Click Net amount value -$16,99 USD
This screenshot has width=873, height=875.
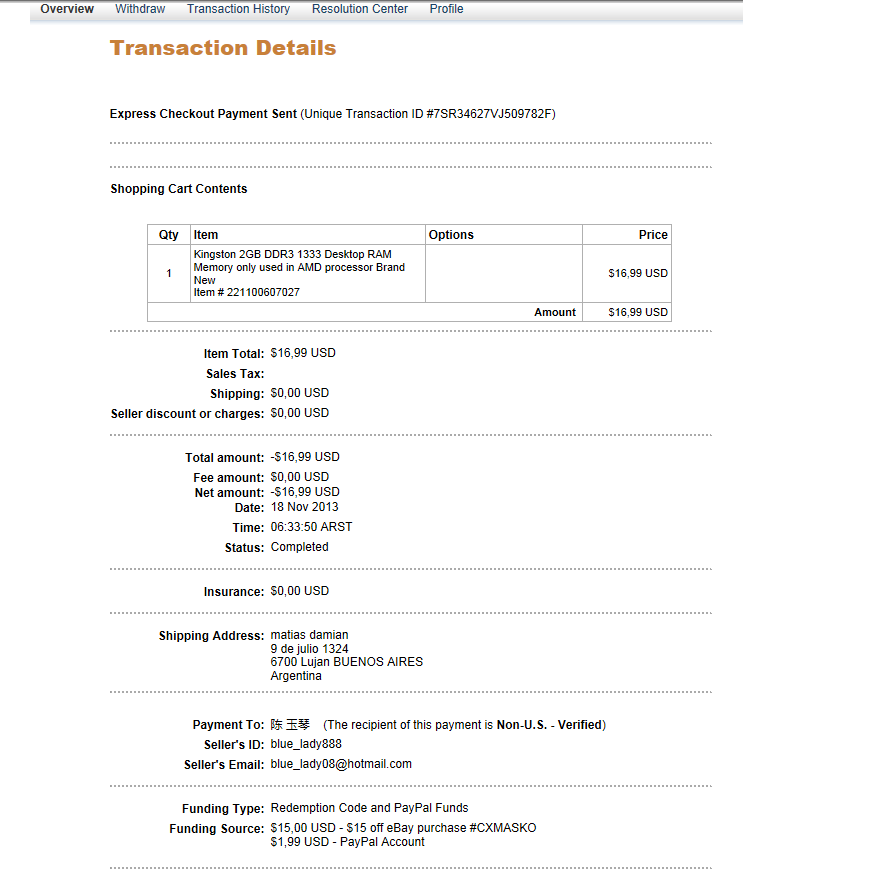(x=305, y=492)
